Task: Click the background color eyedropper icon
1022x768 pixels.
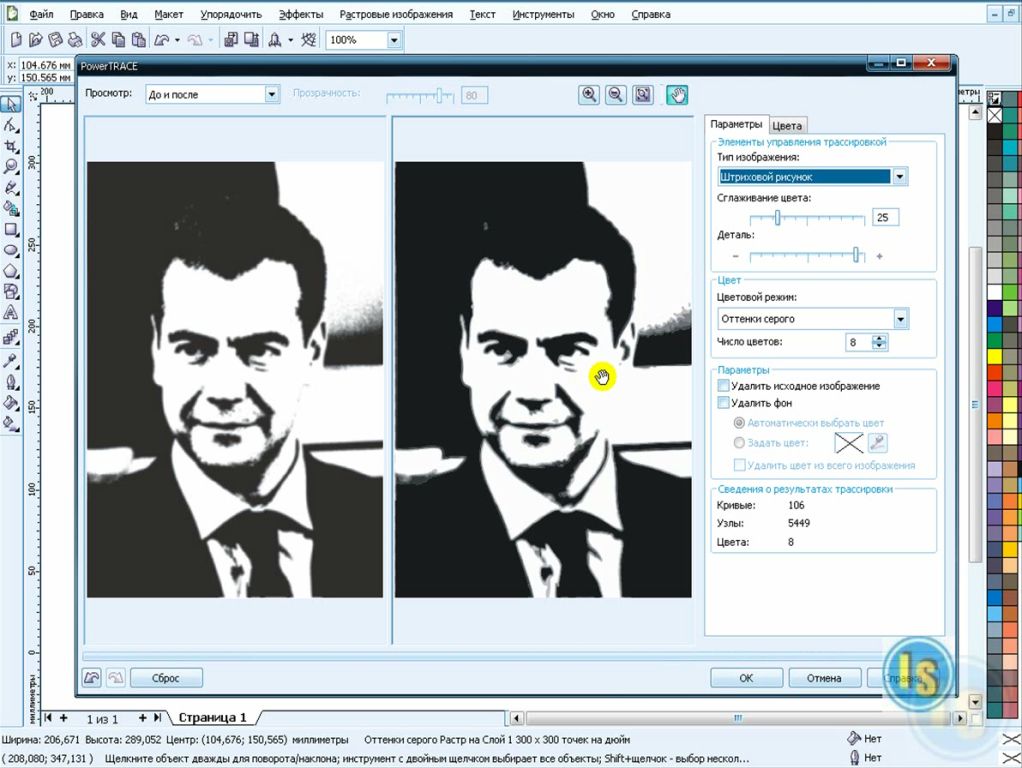Action: point(877,443)
